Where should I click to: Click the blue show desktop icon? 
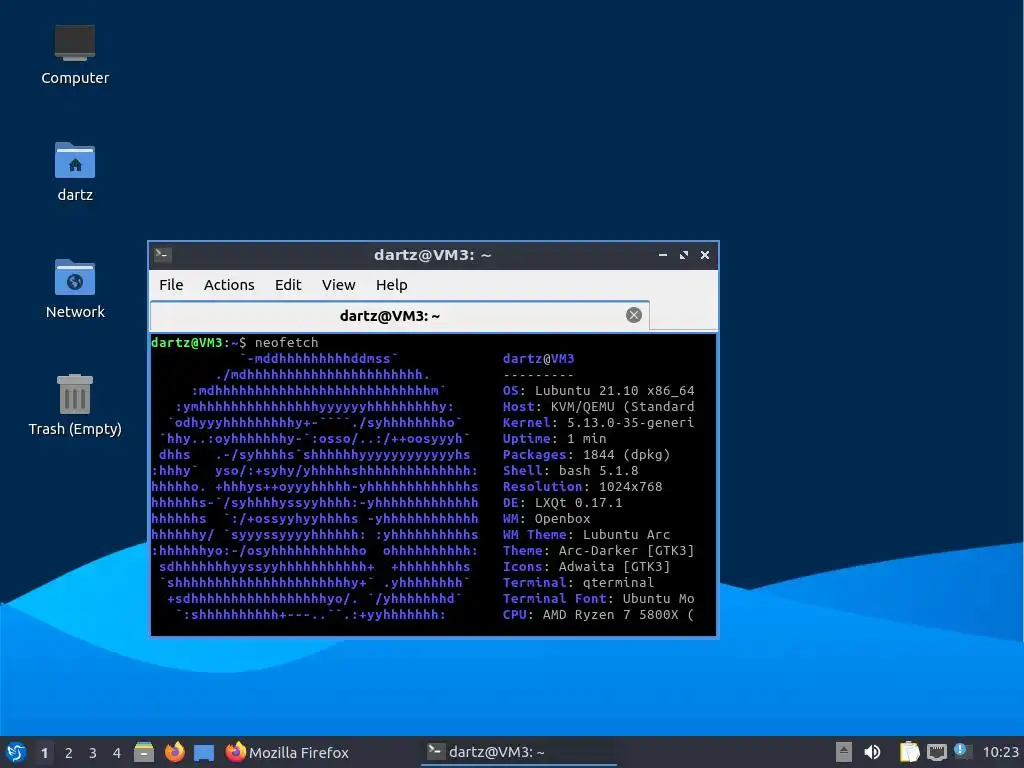204,753
